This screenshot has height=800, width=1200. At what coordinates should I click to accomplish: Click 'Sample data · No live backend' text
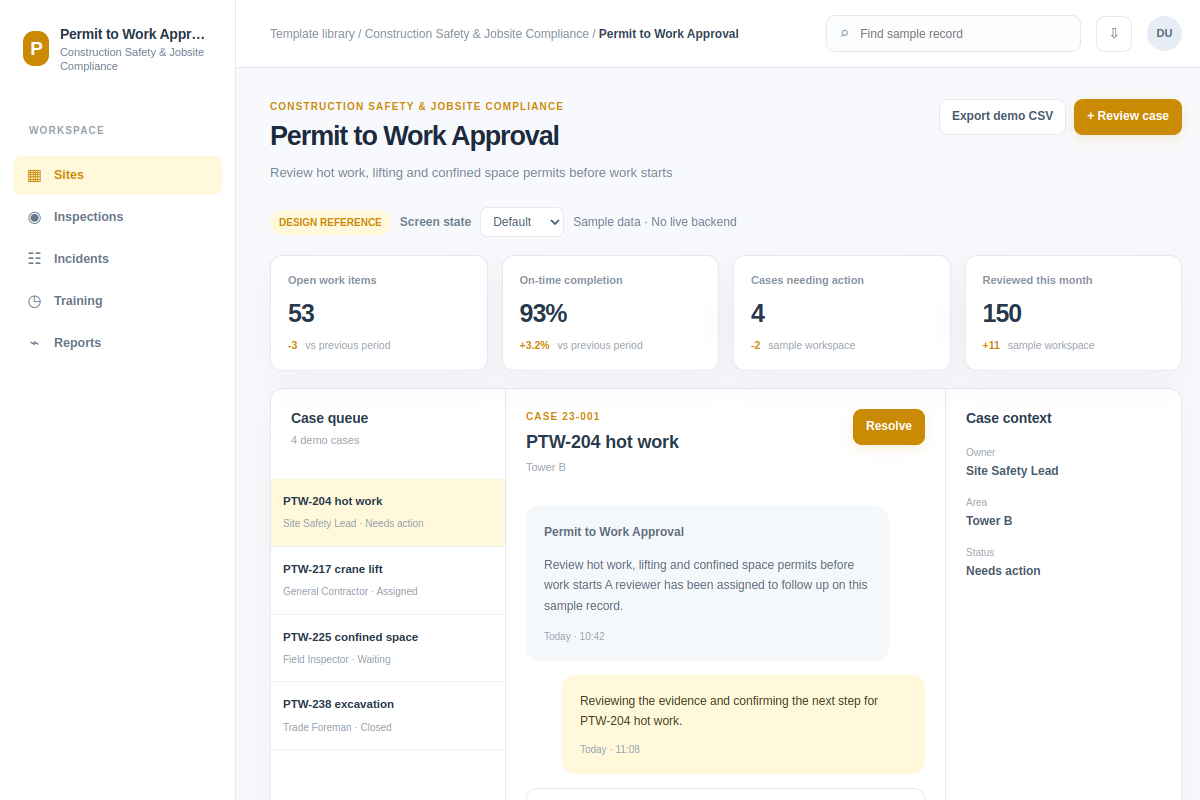tap(655, 222)
